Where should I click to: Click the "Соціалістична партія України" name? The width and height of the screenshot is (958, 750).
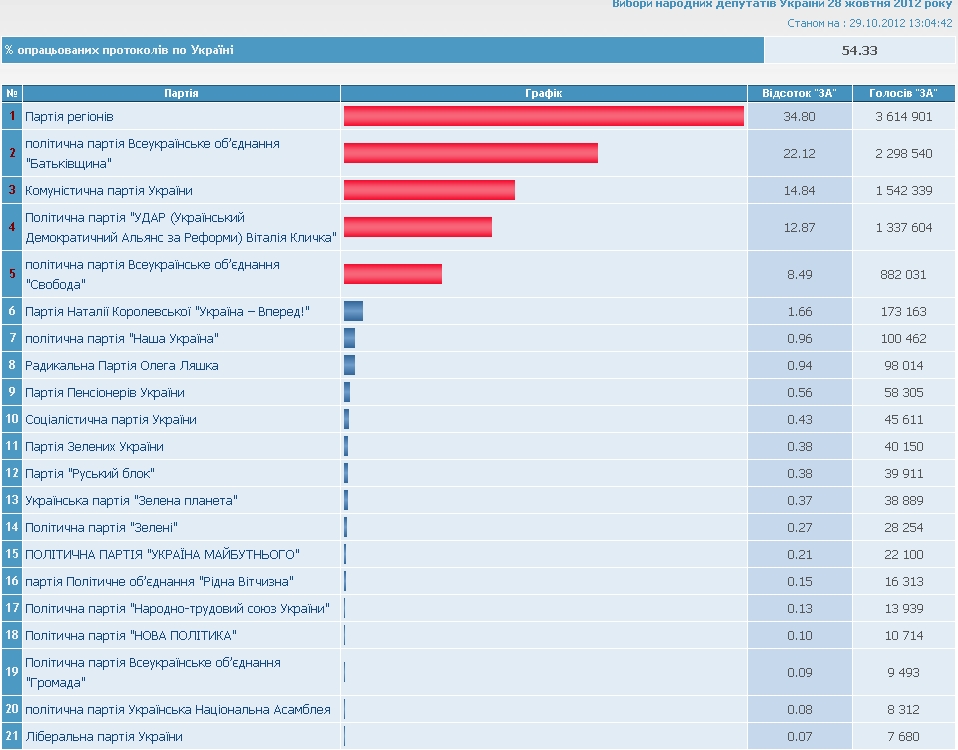[111, 420]
